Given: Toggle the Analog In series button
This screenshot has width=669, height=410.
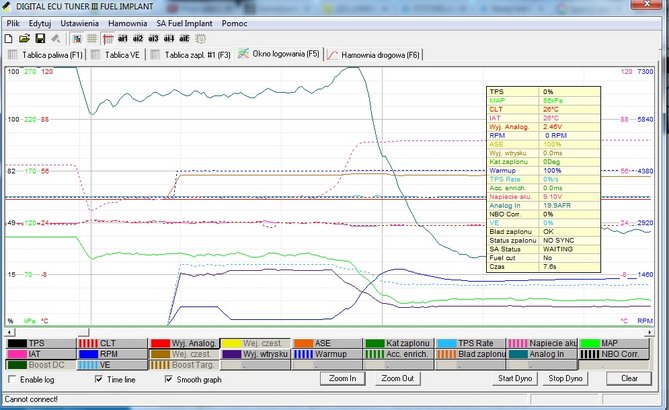Looking at the screenshot, I should pyautogui.click(x=542, y=354).
